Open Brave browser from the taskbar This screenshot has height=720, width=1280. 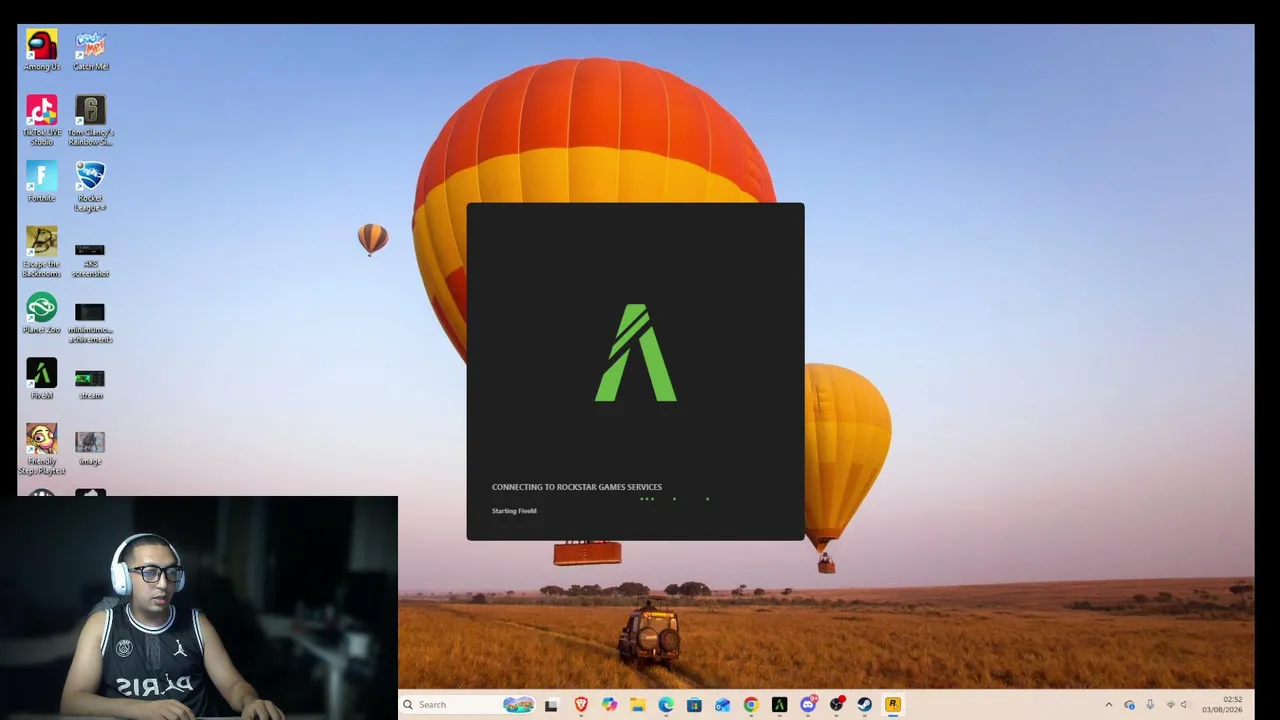click(x=581, y=705)
